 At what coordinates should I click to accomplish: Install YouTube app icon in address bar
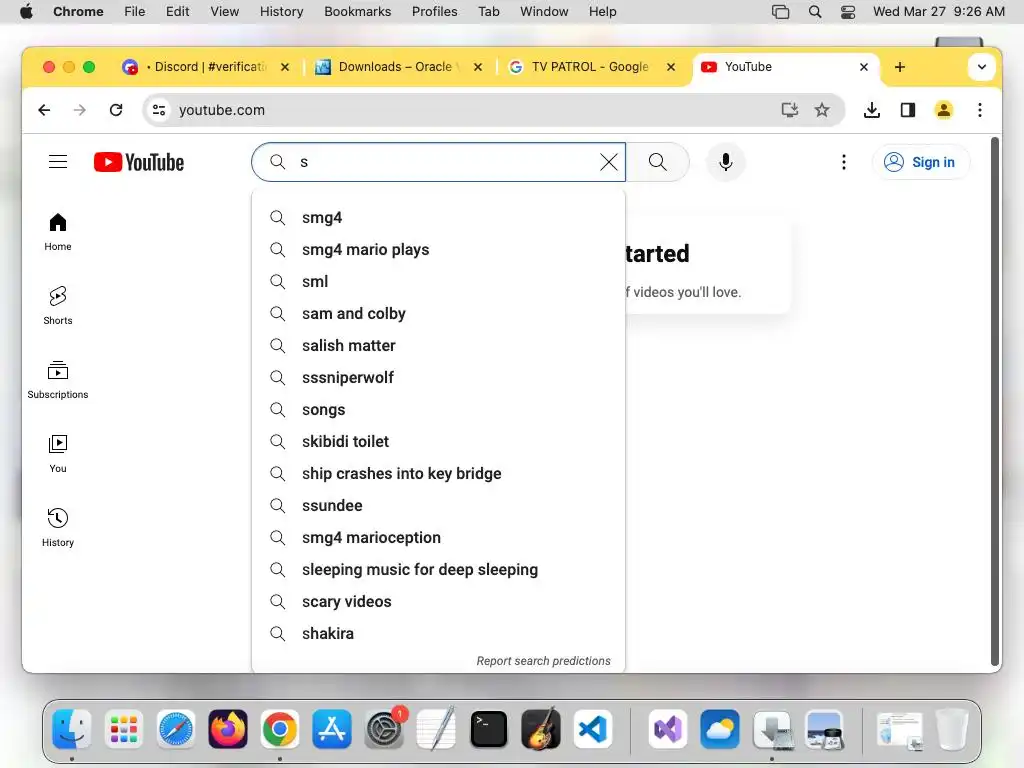(x=790, y=110)
